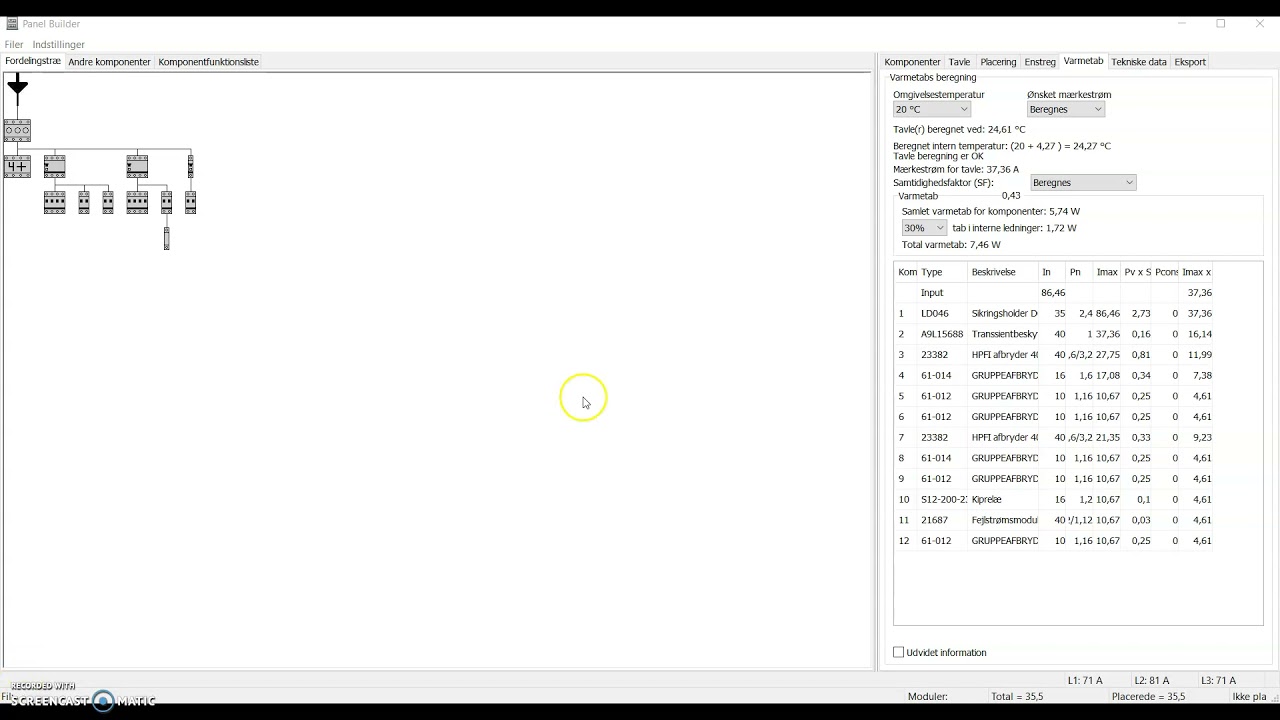1280x720 pixels.
Task: Click the L1: 71 A status bar reading
Action: 1085,681
